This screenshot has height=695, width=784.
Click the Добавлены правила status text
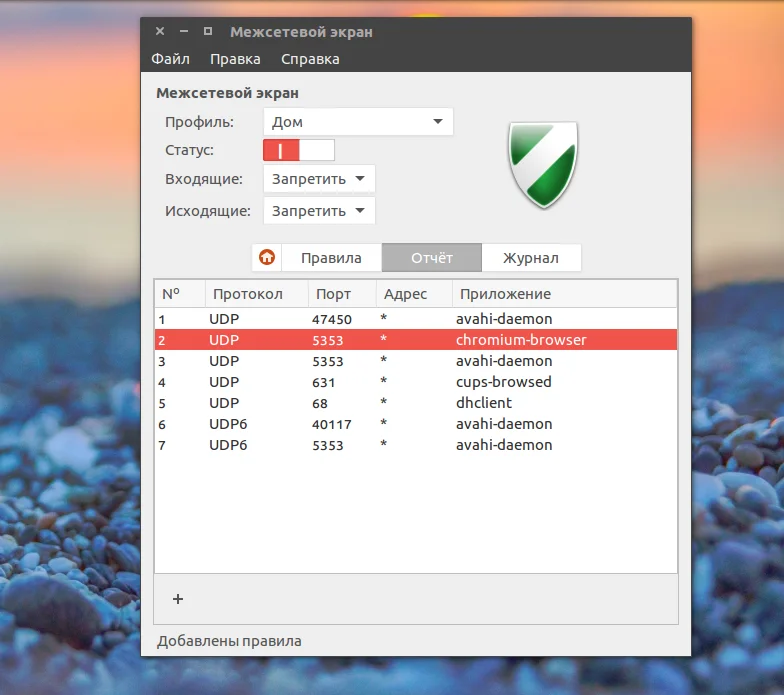pos(230,641)
